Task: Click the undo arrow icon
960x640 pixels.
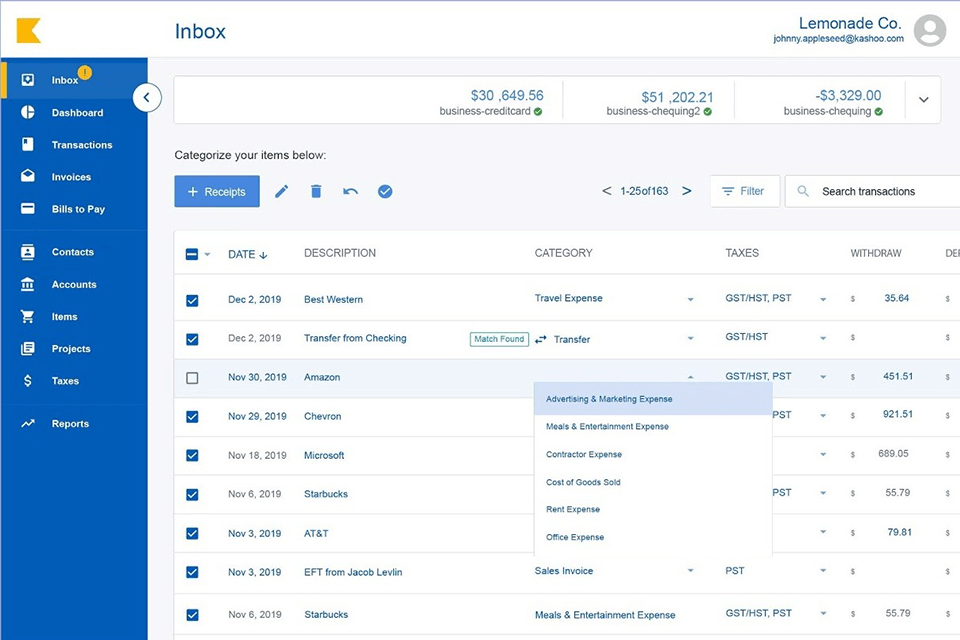Action: click(350, 192)
